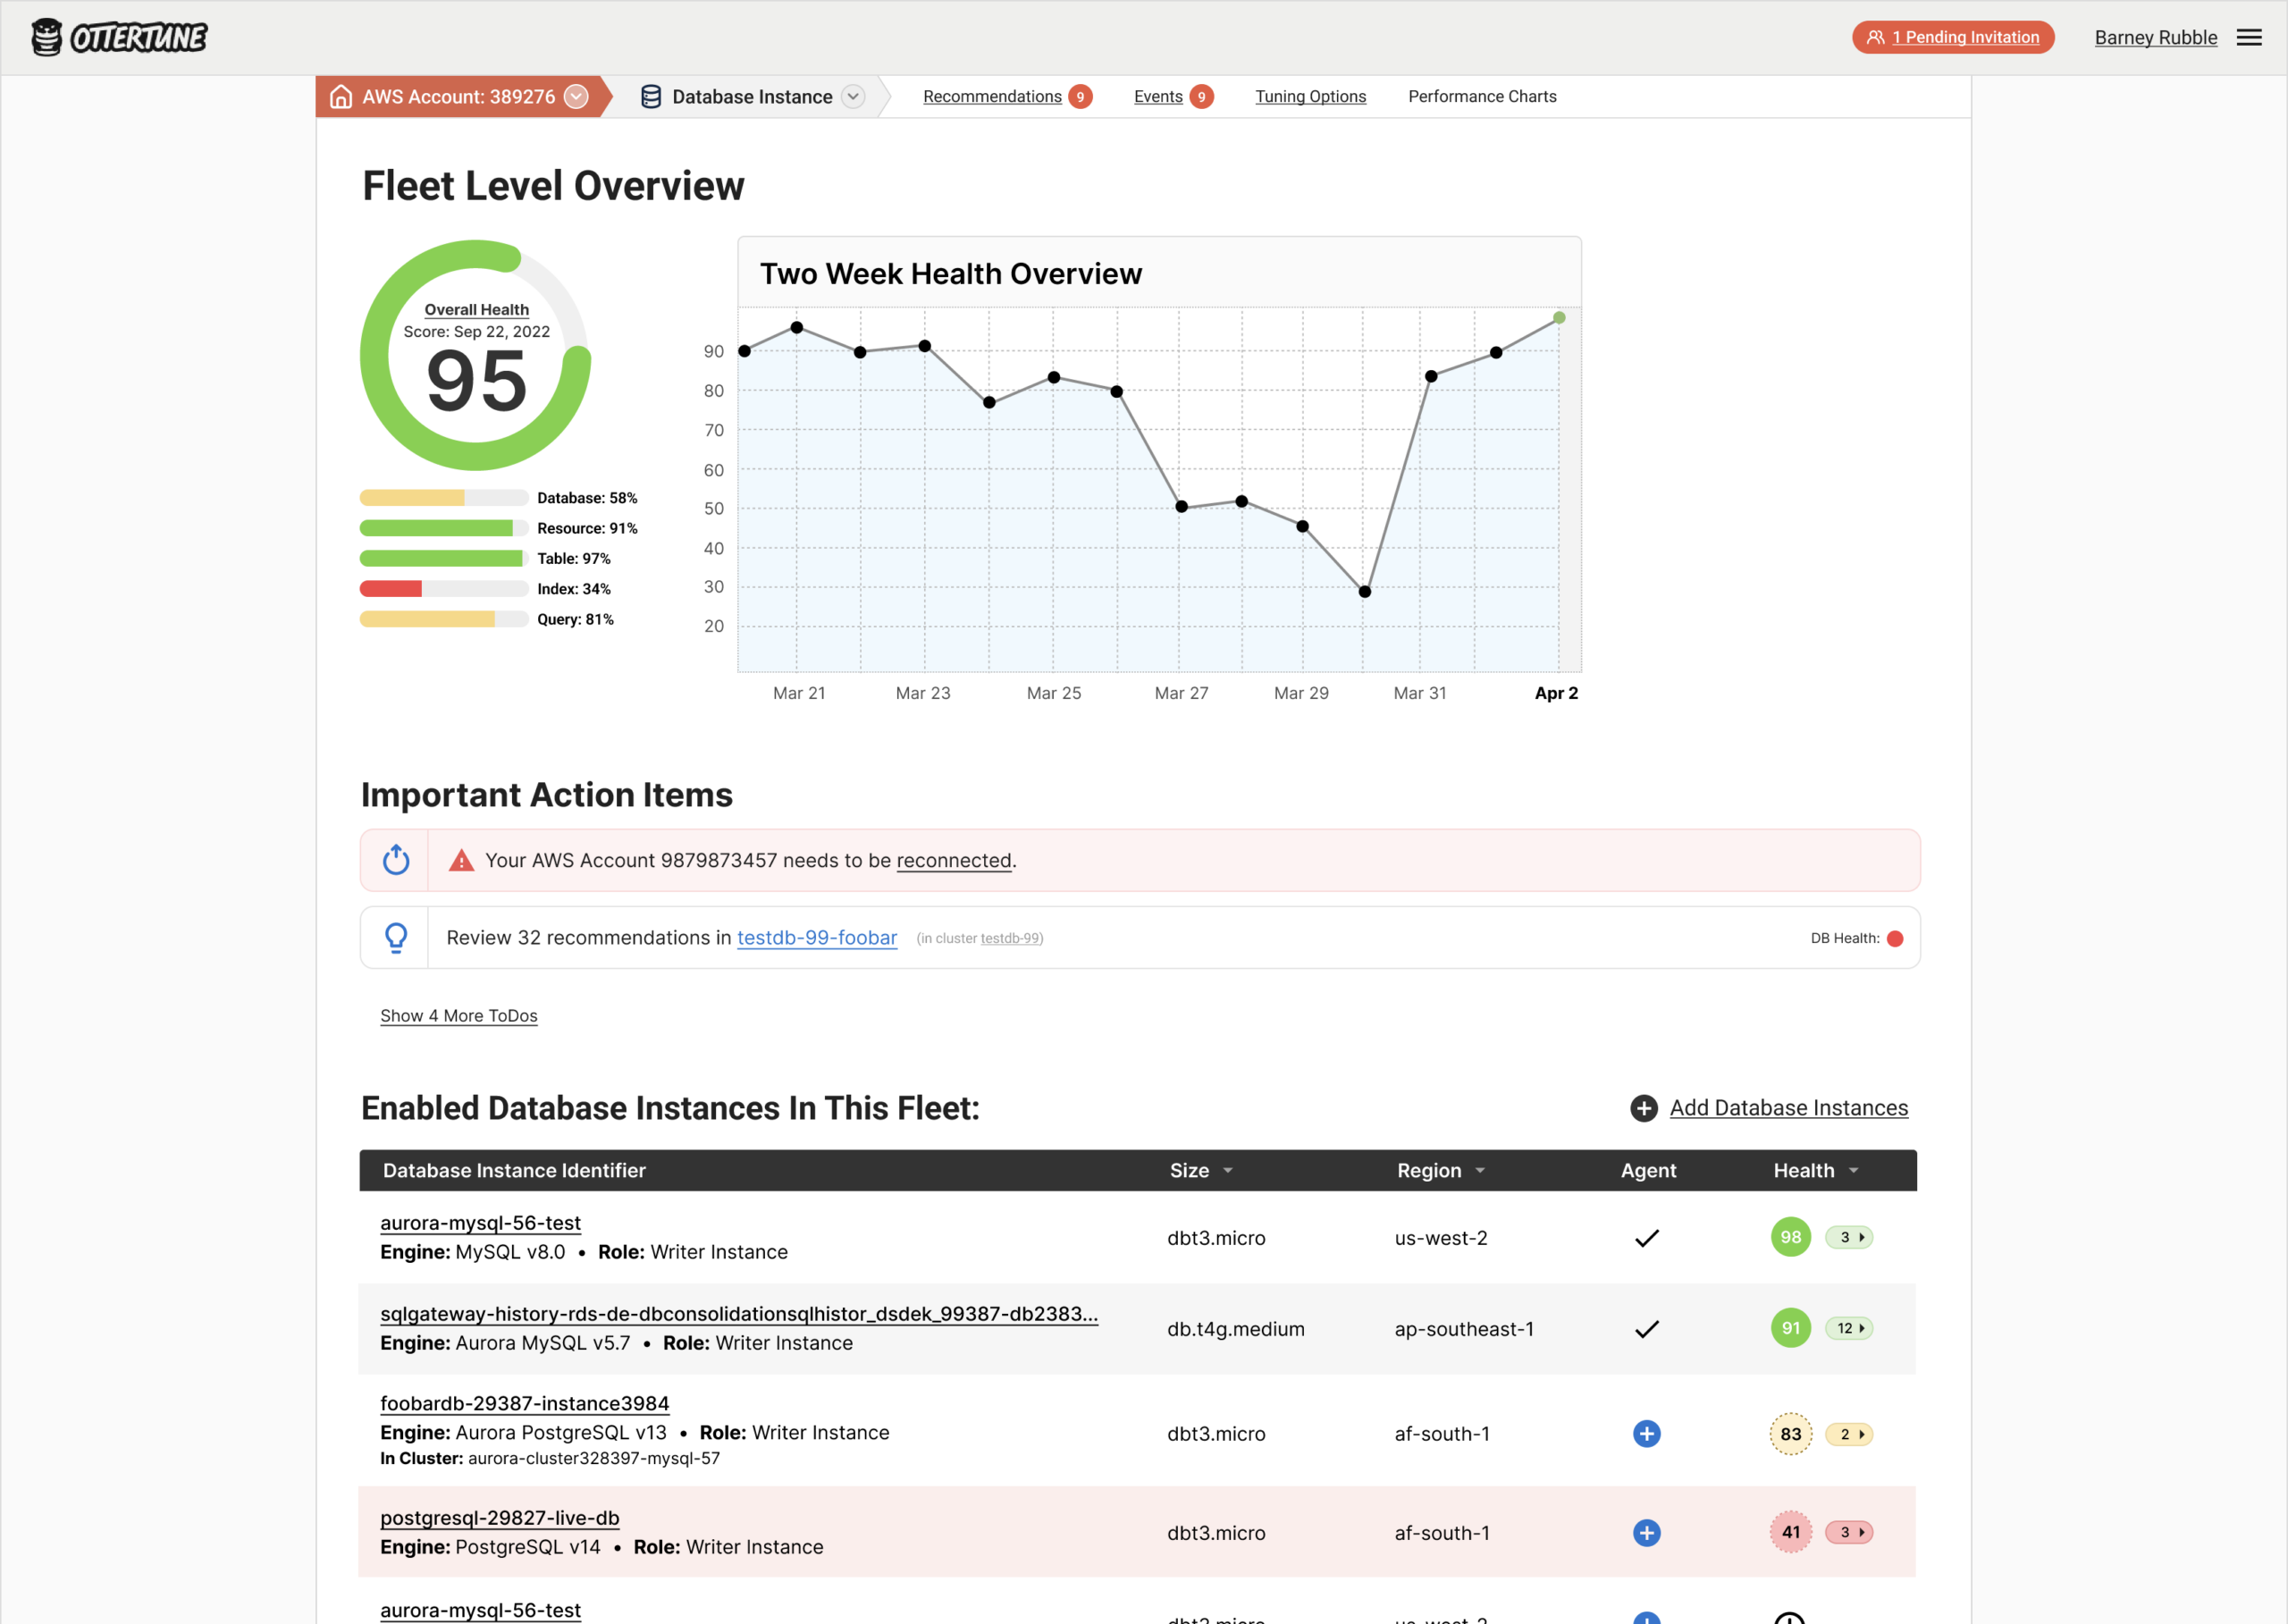Click the red warning triangle icon
This screenshot has width=2288, height=1624.
pos(461,860)
